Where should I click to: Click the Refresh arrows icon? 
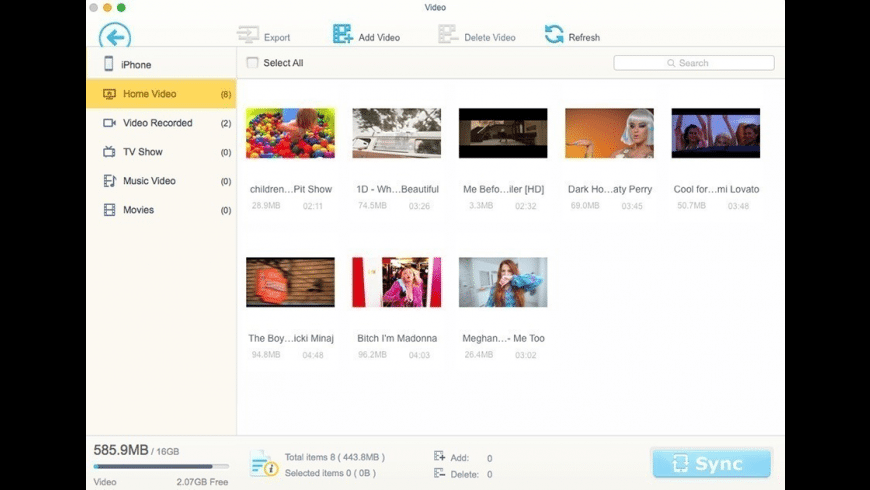tap(554, 34)
